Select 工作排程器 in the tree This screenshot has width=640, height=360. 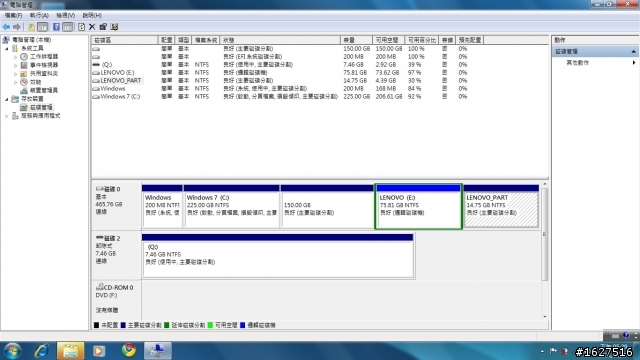(44, 57)
